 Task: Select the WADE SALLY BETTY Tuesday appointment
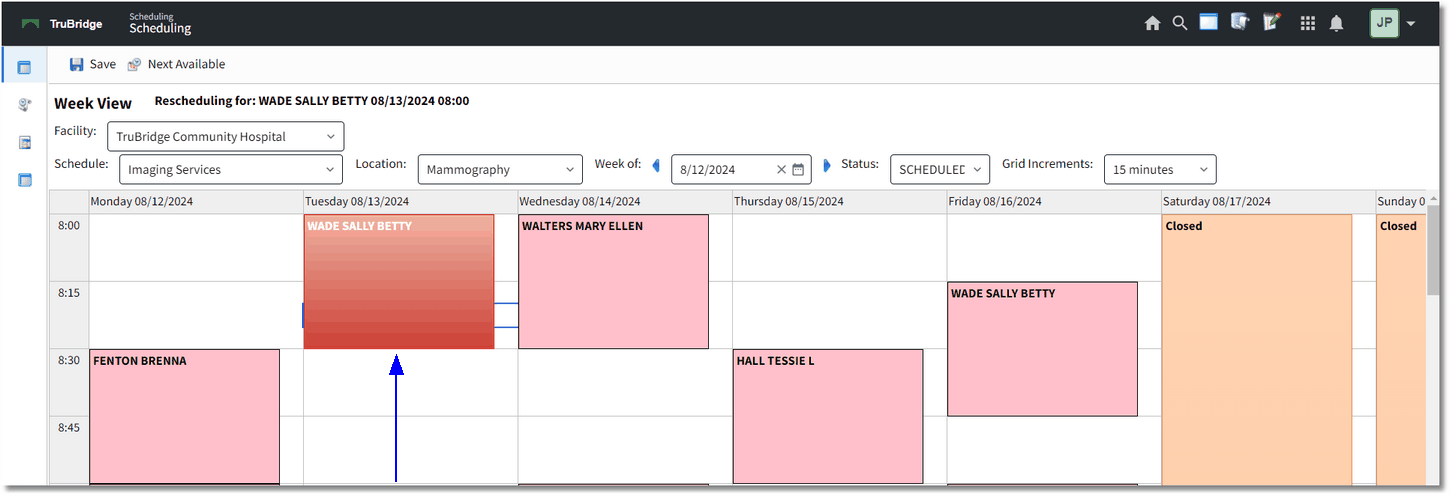399,282
